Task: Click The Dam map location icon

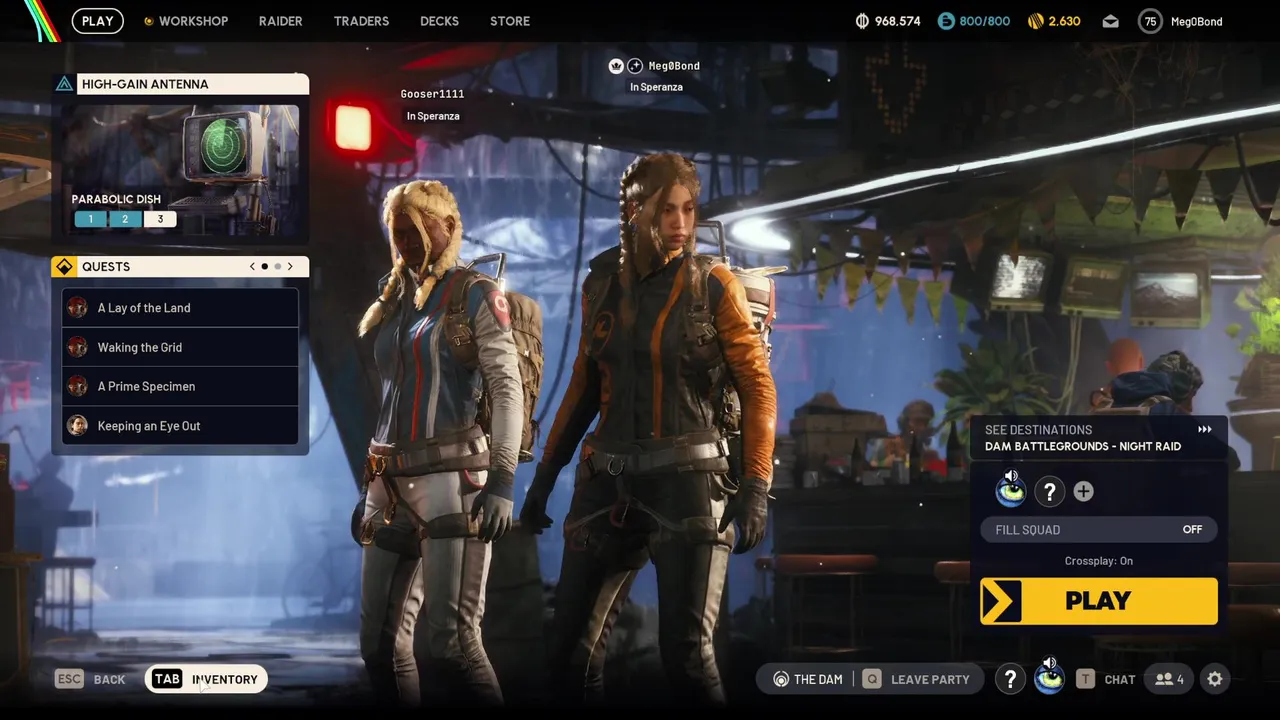Action: 781,679
